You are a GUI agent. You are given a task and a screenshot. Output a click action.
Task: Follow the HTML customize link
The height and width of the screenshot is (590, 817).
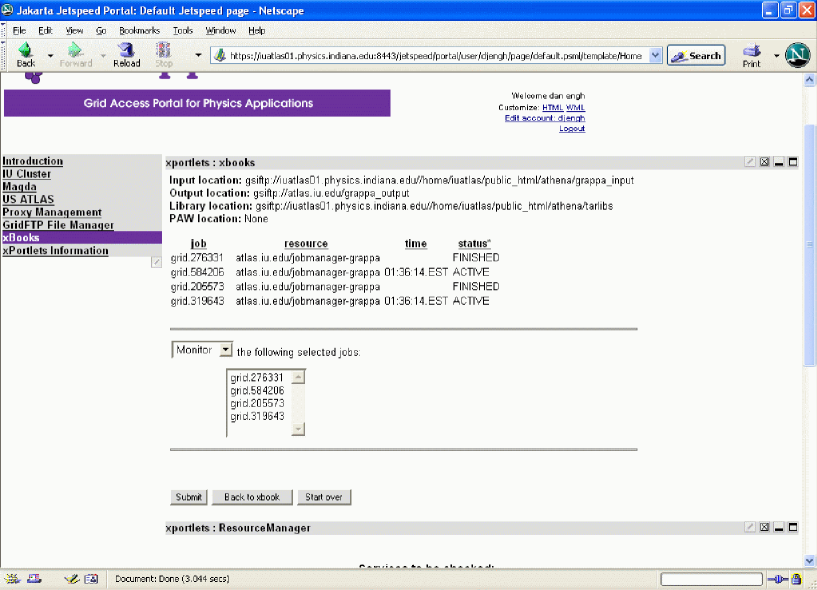(x=552, y=107)
